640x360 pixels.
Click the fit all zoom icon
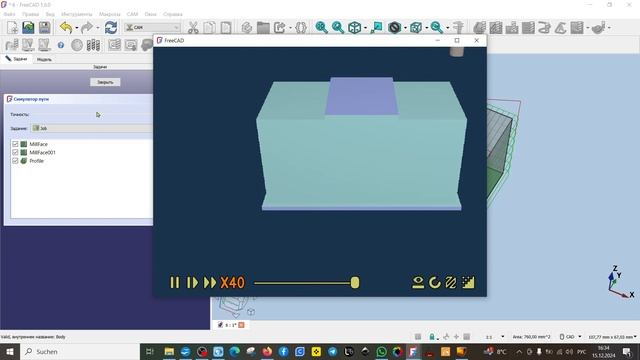point(321,27)
